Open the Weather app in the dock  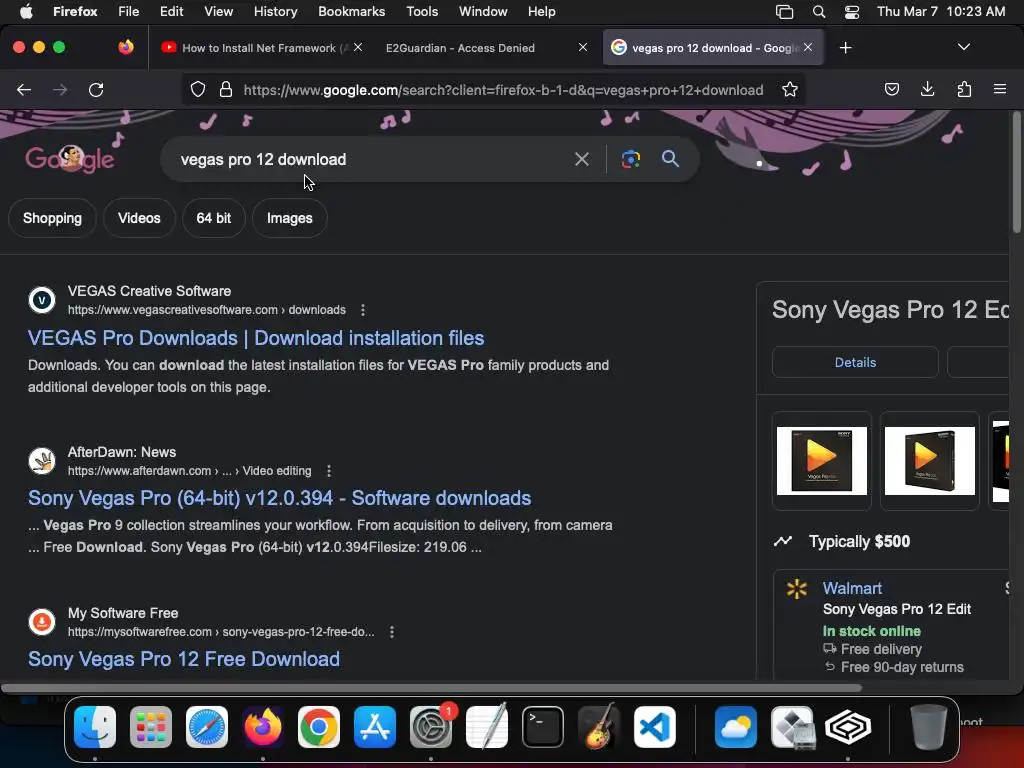coord(736,727)
